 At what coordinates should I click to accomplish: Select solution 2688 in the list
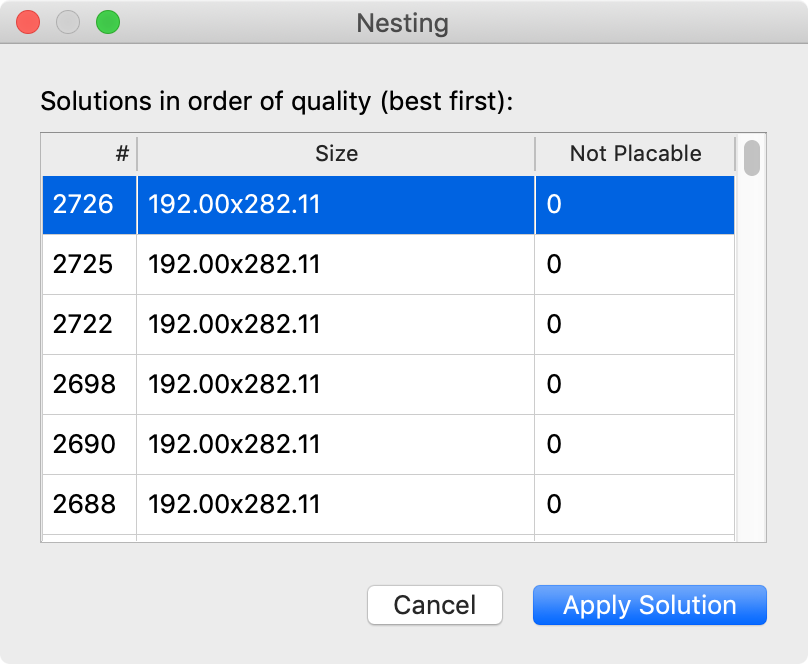coord(84,504)
